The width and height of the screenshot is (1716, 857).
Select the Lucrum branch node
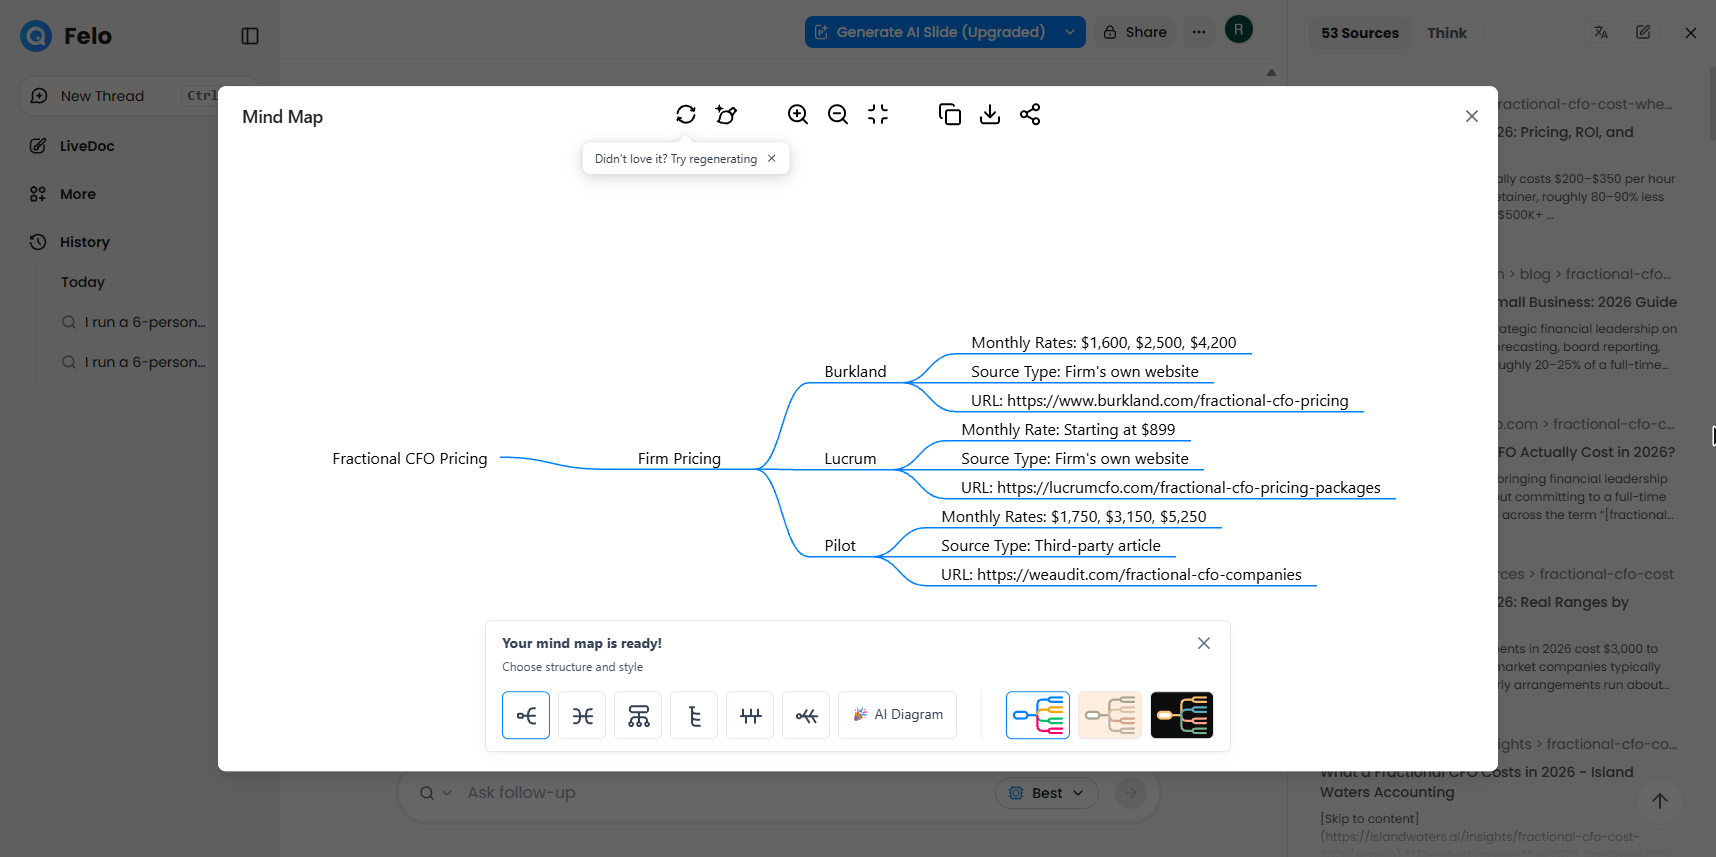850,459
